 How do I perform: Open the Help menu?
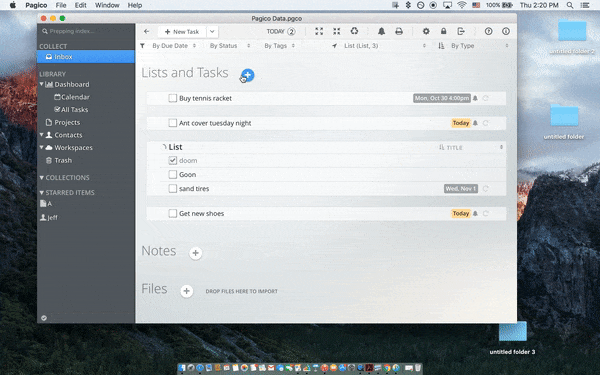tap(135, 5)
